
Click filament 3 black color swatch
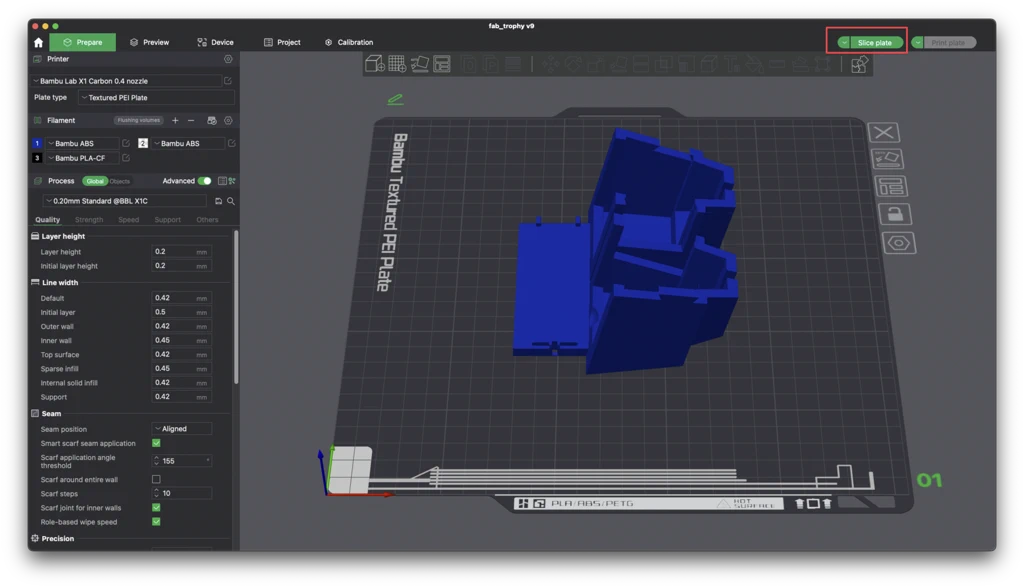coord(37,158)
